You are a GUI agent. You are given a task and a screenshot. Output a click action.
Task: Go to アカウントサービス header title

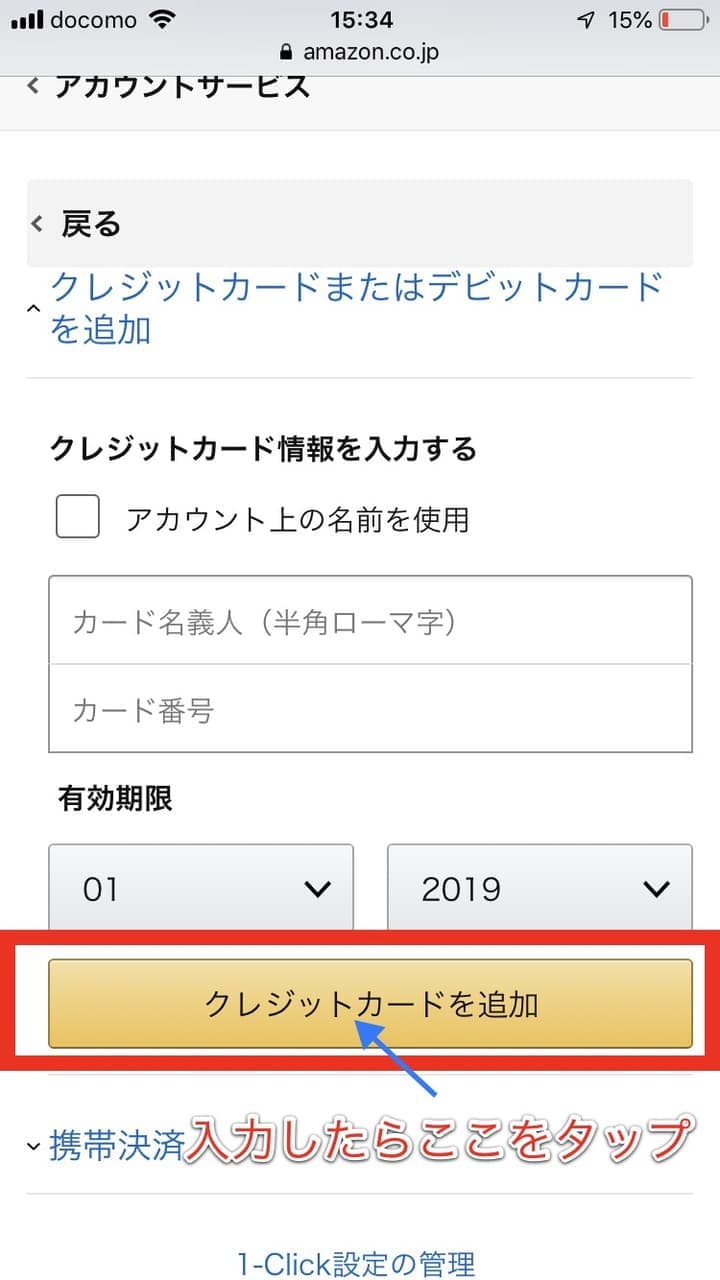(182, 87)
